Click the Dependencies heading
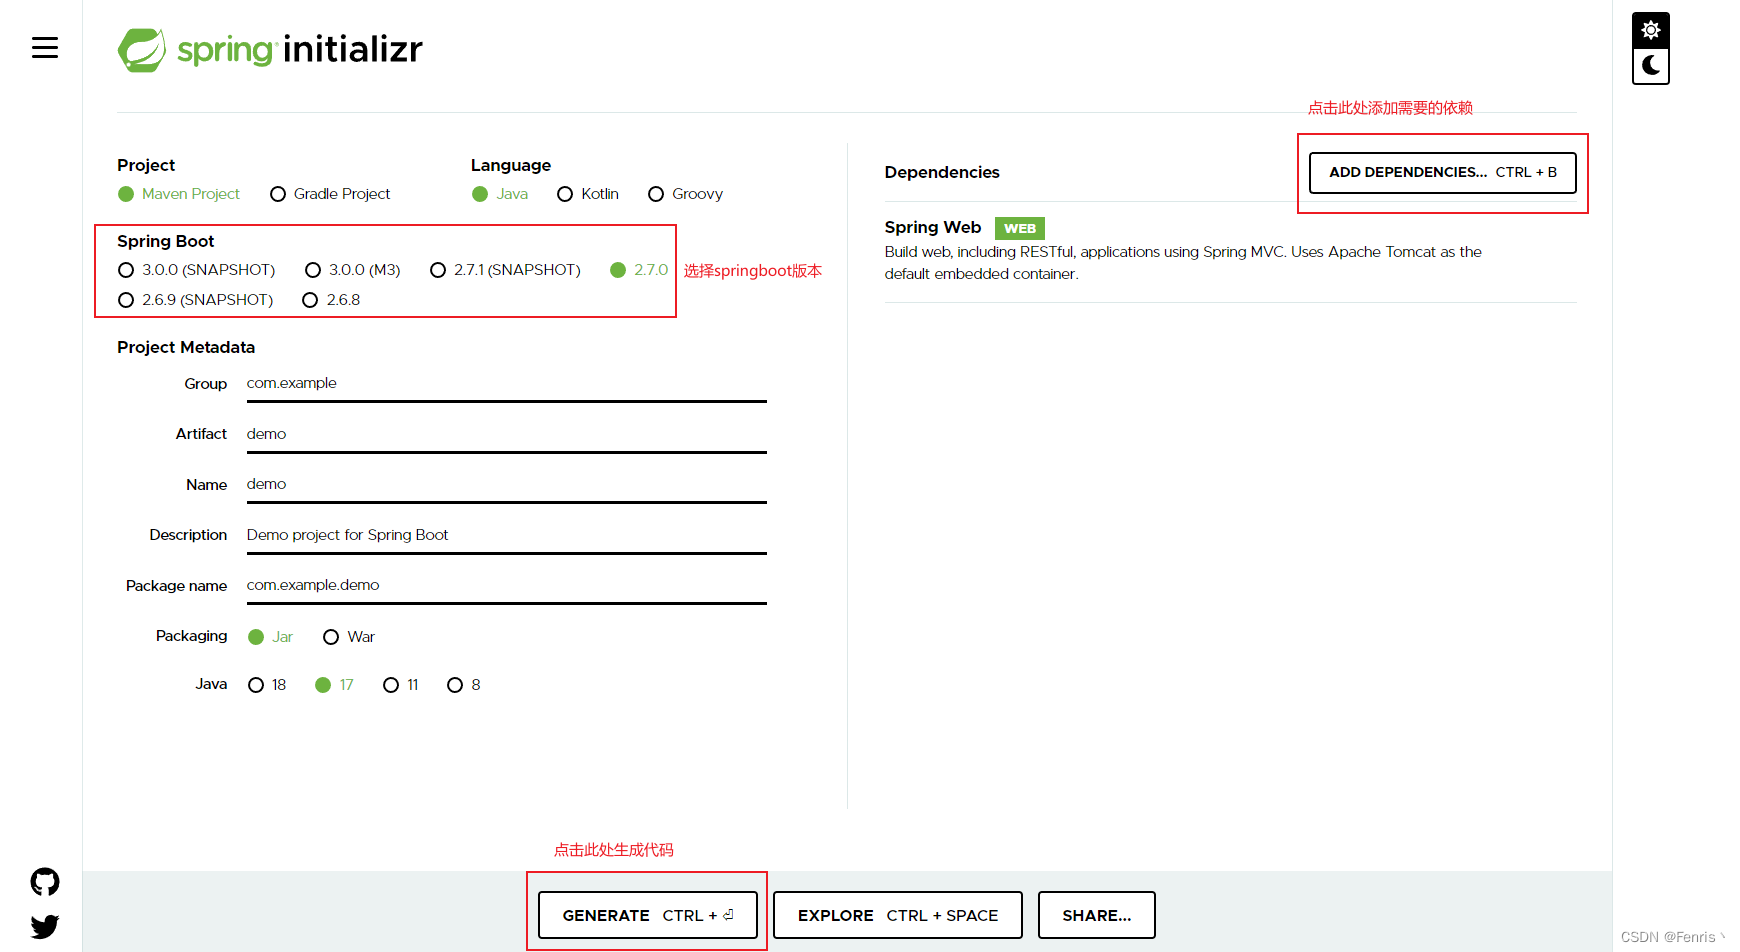The height and width of the screenshot is (952, 1740). click(x=942, y=172)
